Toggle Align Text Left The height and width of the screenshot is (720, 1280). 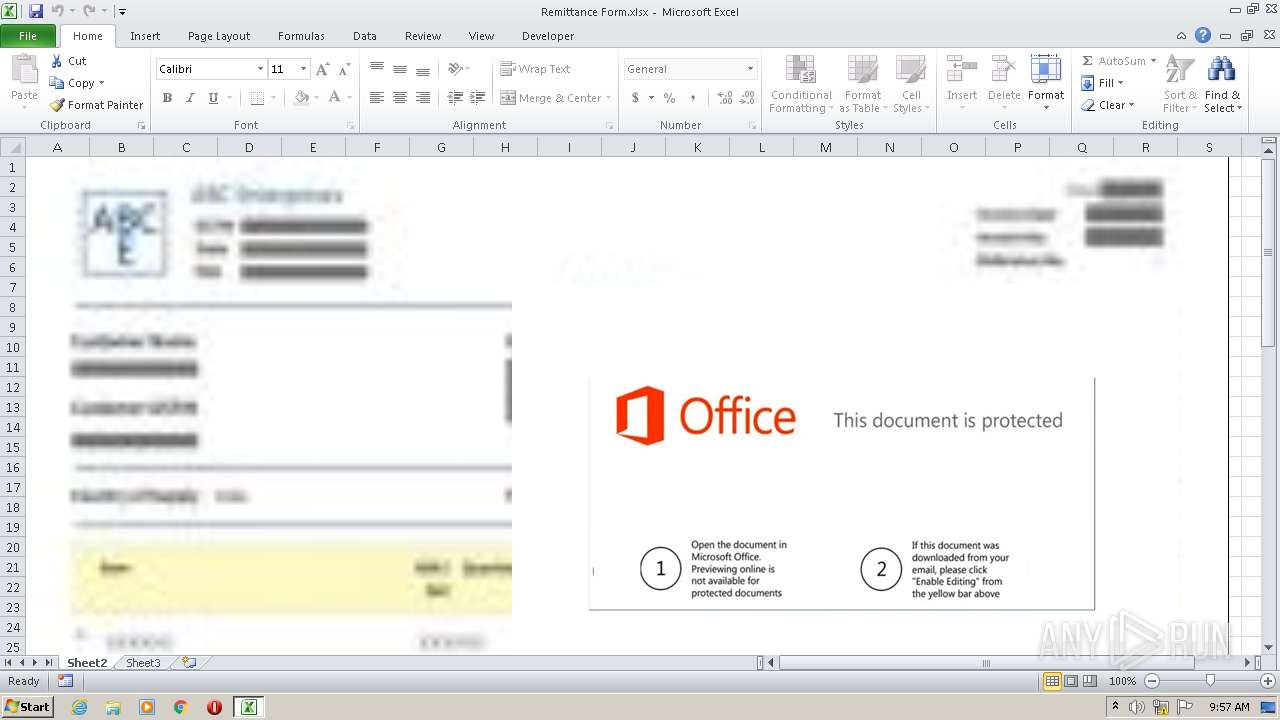click(377, 98)
